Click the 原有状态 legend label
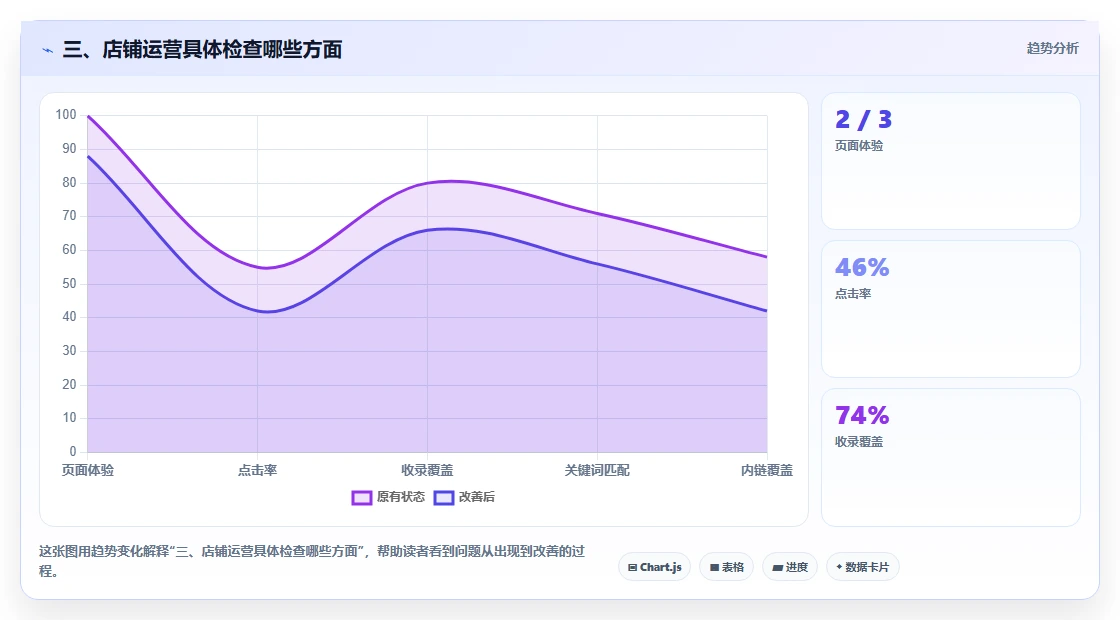This screenshot has height=620, width=1120. click(401, 497)
